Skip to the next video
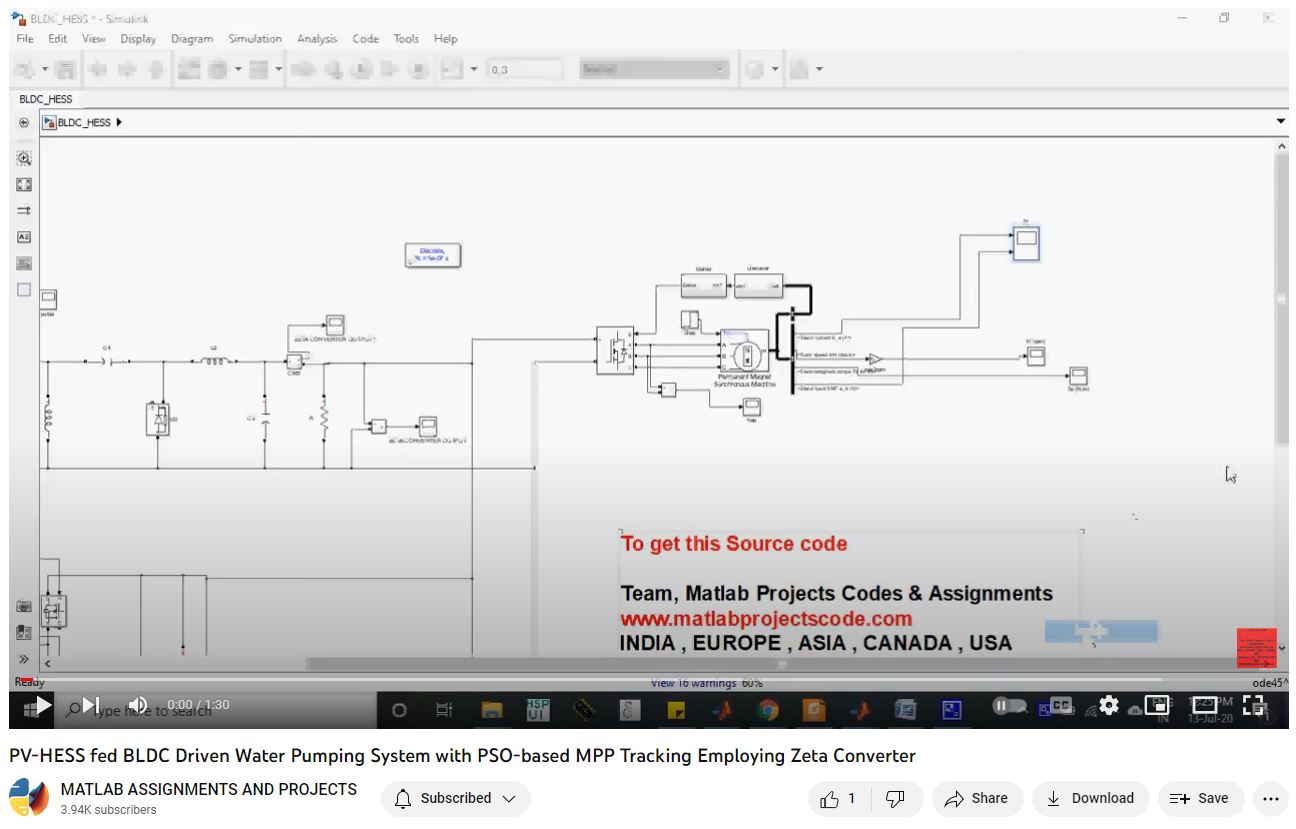This screenshot has height=829, width=1296. coord(90,705)
